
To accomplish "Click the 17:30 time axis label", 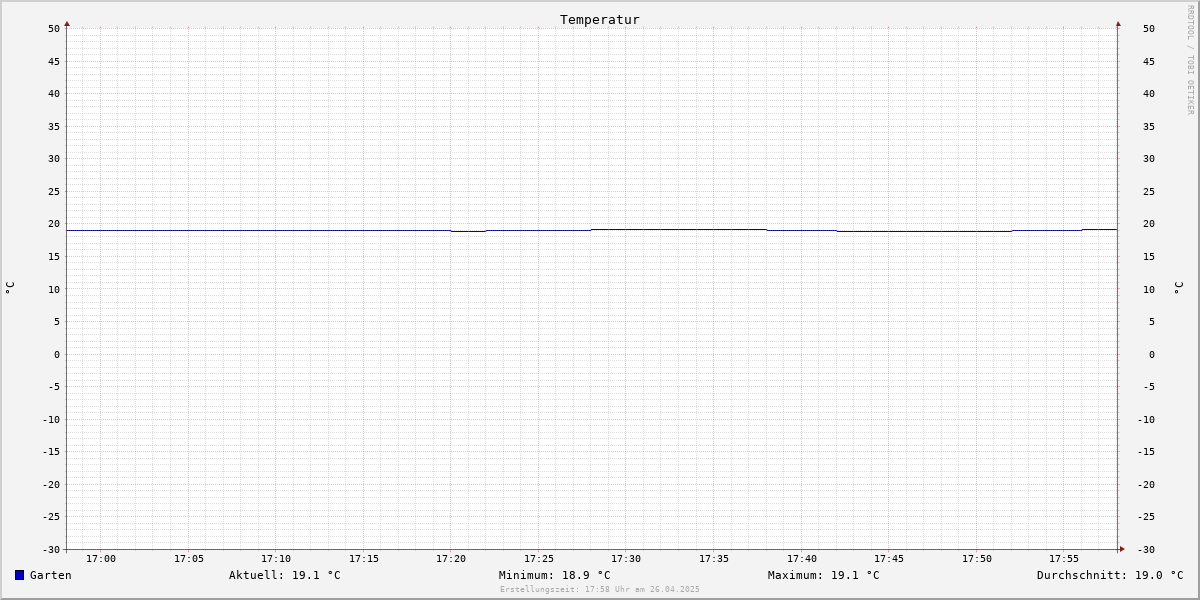I will tap(626, 559).
